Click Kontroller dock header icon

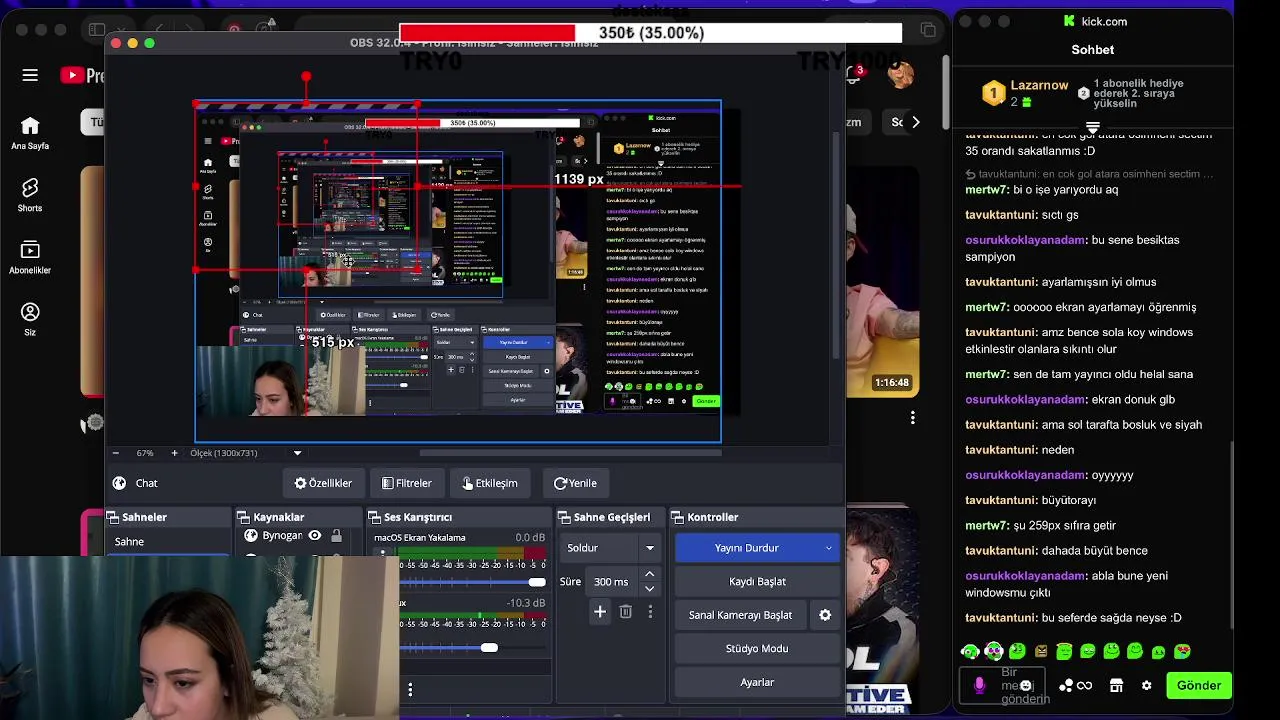pyautogui.click(x=678, y=517)
